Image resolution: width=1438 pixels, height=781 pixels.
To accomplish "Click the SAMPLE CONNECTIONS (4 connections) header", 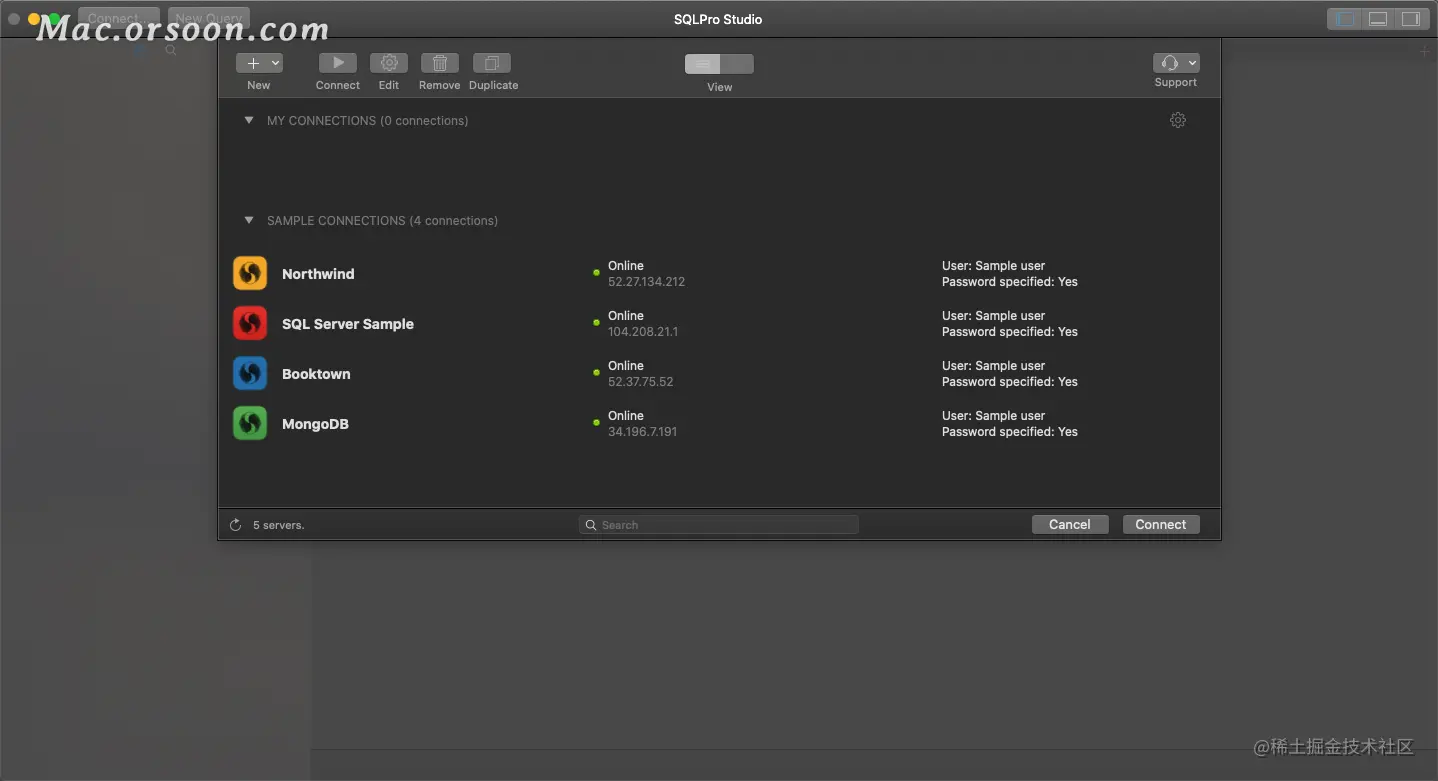I will pyautogui.click(x=382, y=221).
